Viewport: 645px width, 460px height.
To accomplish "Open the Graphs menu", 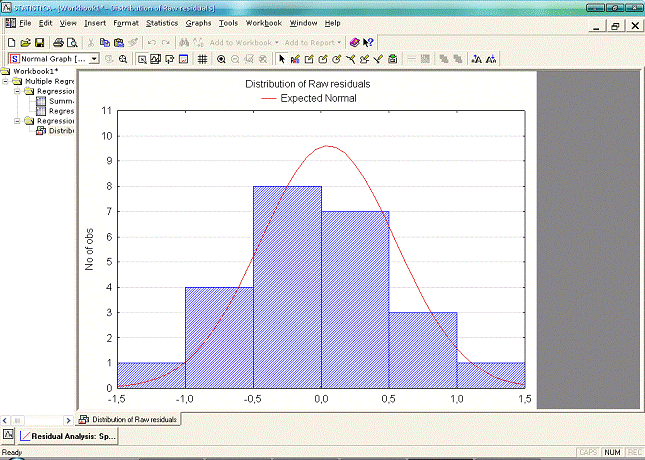I will [x=198, y=22].
